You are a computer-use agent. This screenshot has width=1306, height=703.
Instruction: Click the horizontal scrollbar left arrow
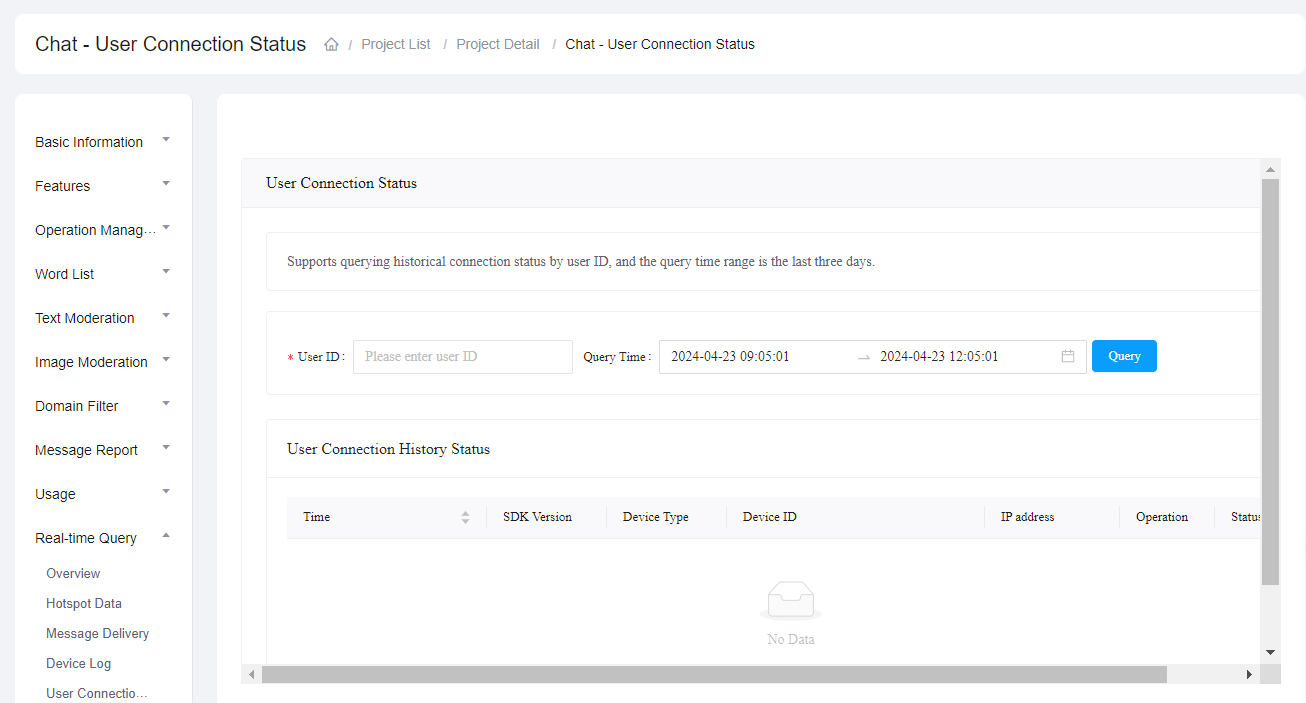(x=252, y=675)
